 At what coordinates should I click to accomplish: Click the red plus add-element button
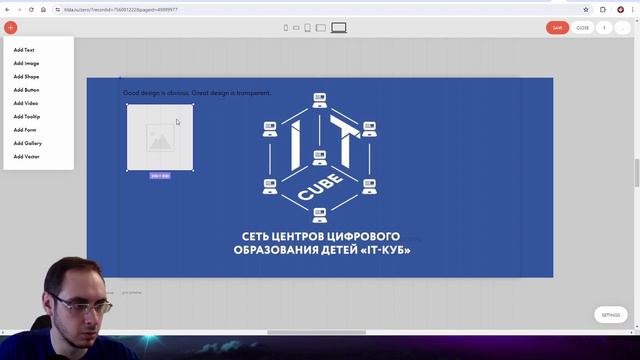pos(11,28)
